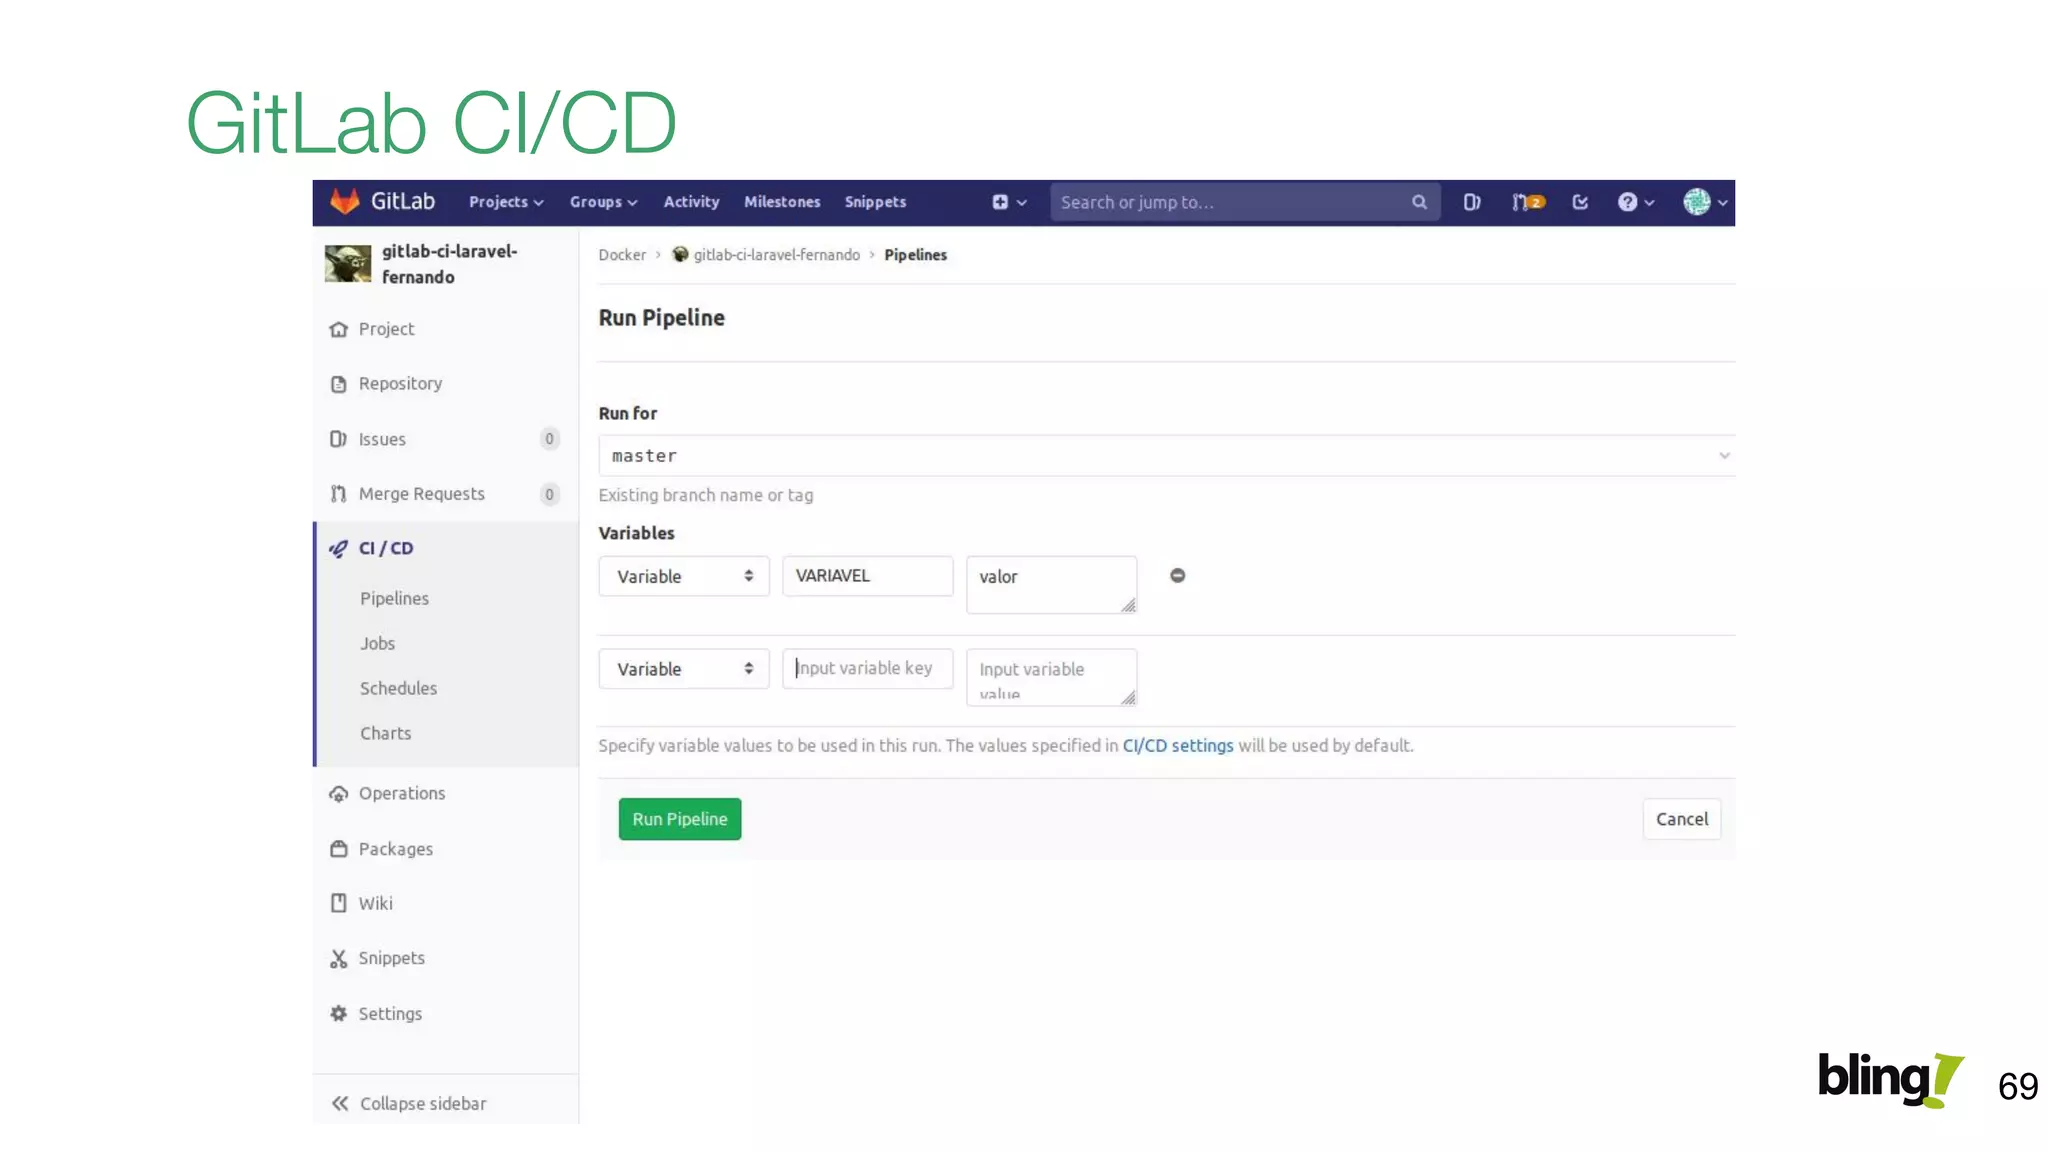Open the gitlab-ci-laravel-fernando sidebar title
The width and height of the screenshot is (2048, 1152).
[x=449, y=264]
